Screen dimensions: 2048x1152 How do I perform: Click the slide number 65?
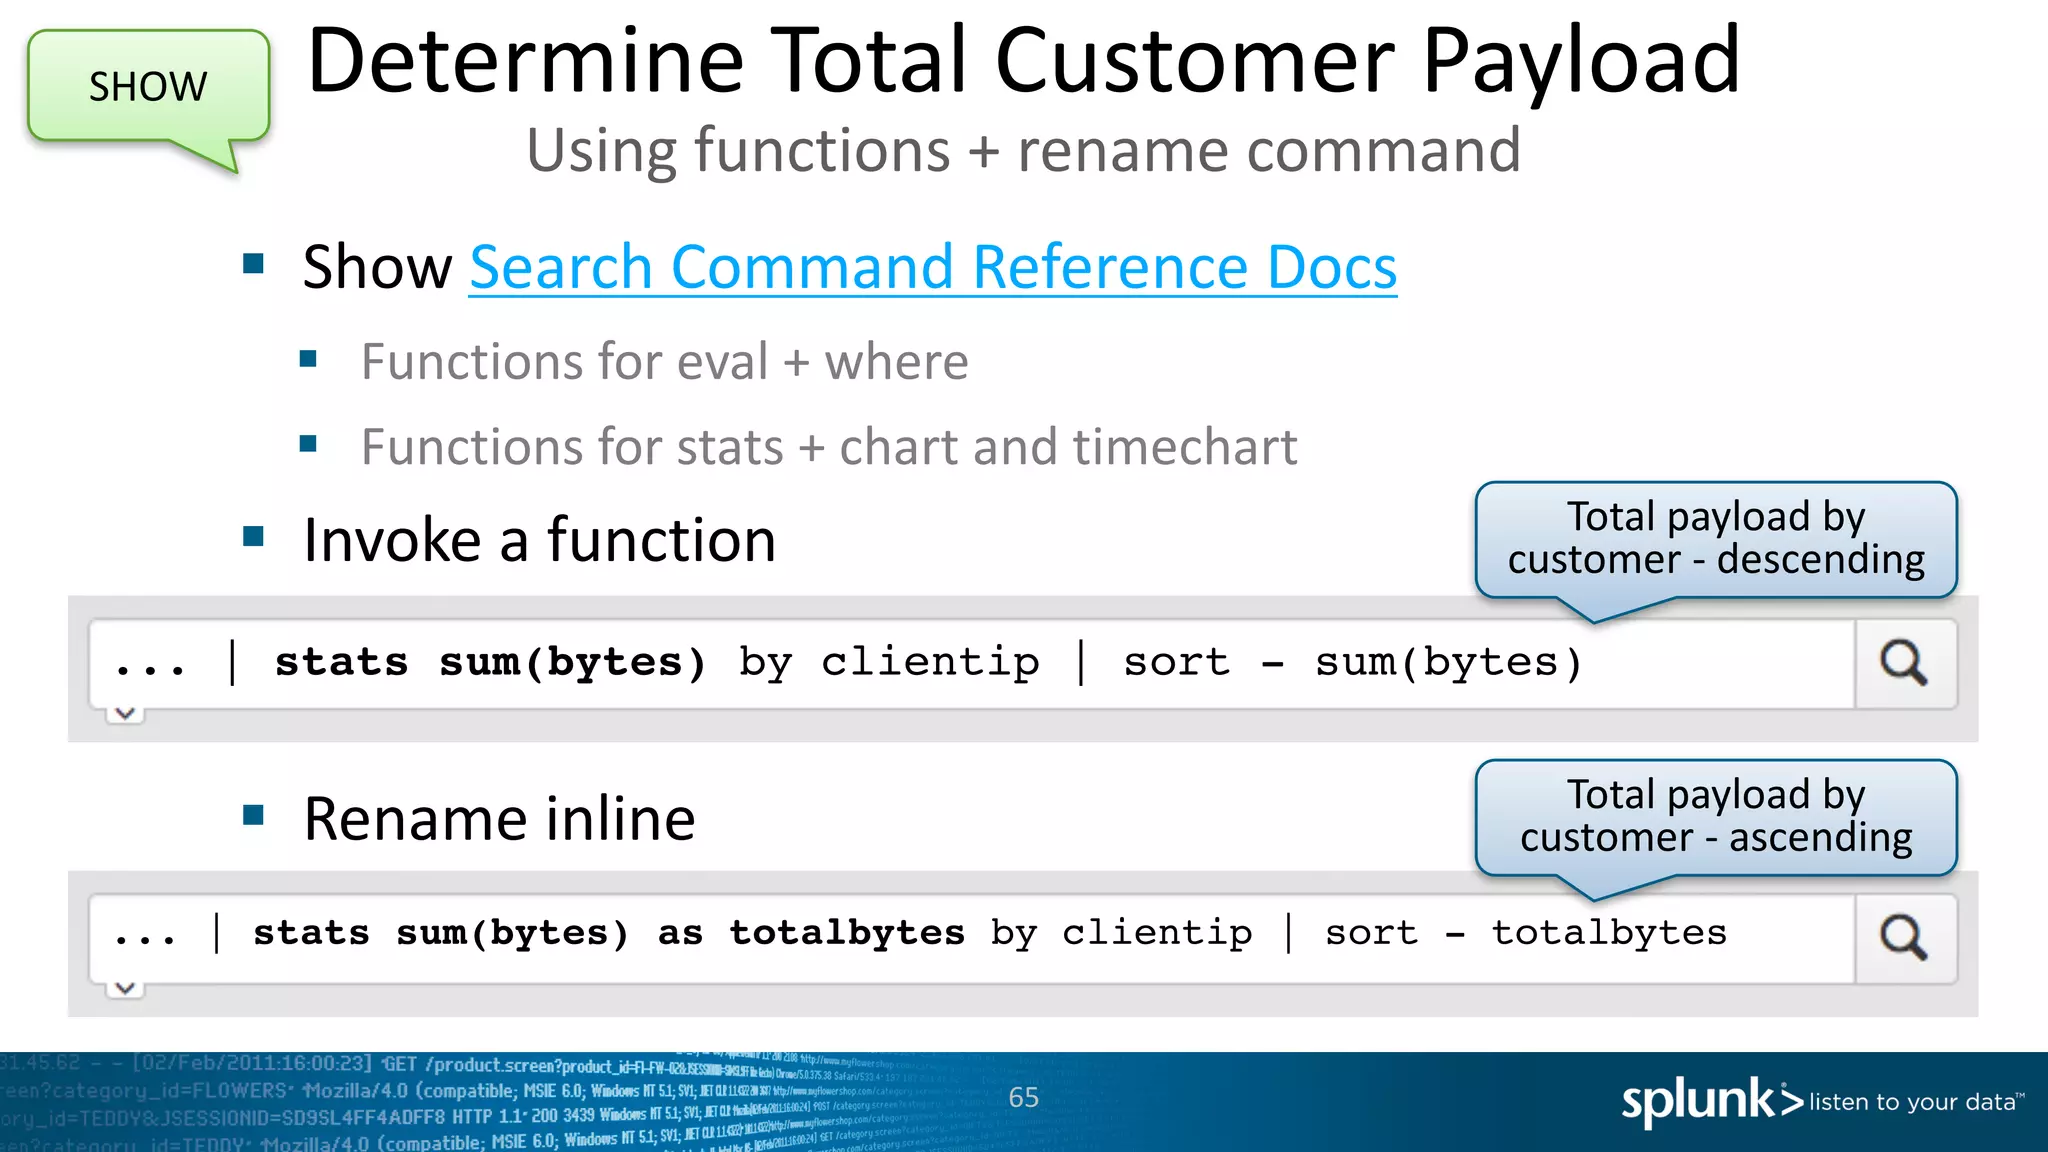[x=1023, y=1098]
